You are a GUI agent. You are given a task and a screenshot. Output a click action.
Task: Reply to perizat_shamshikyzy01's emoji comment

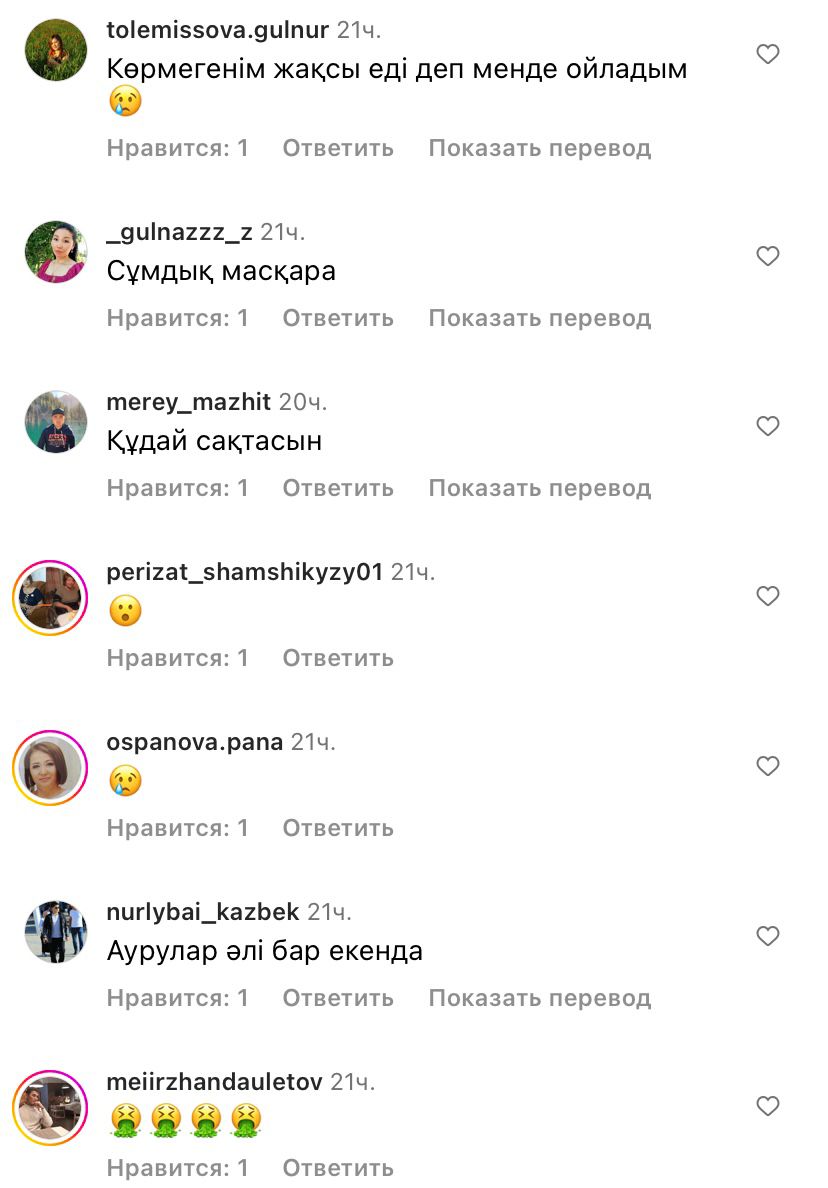[x=338, y=658]
